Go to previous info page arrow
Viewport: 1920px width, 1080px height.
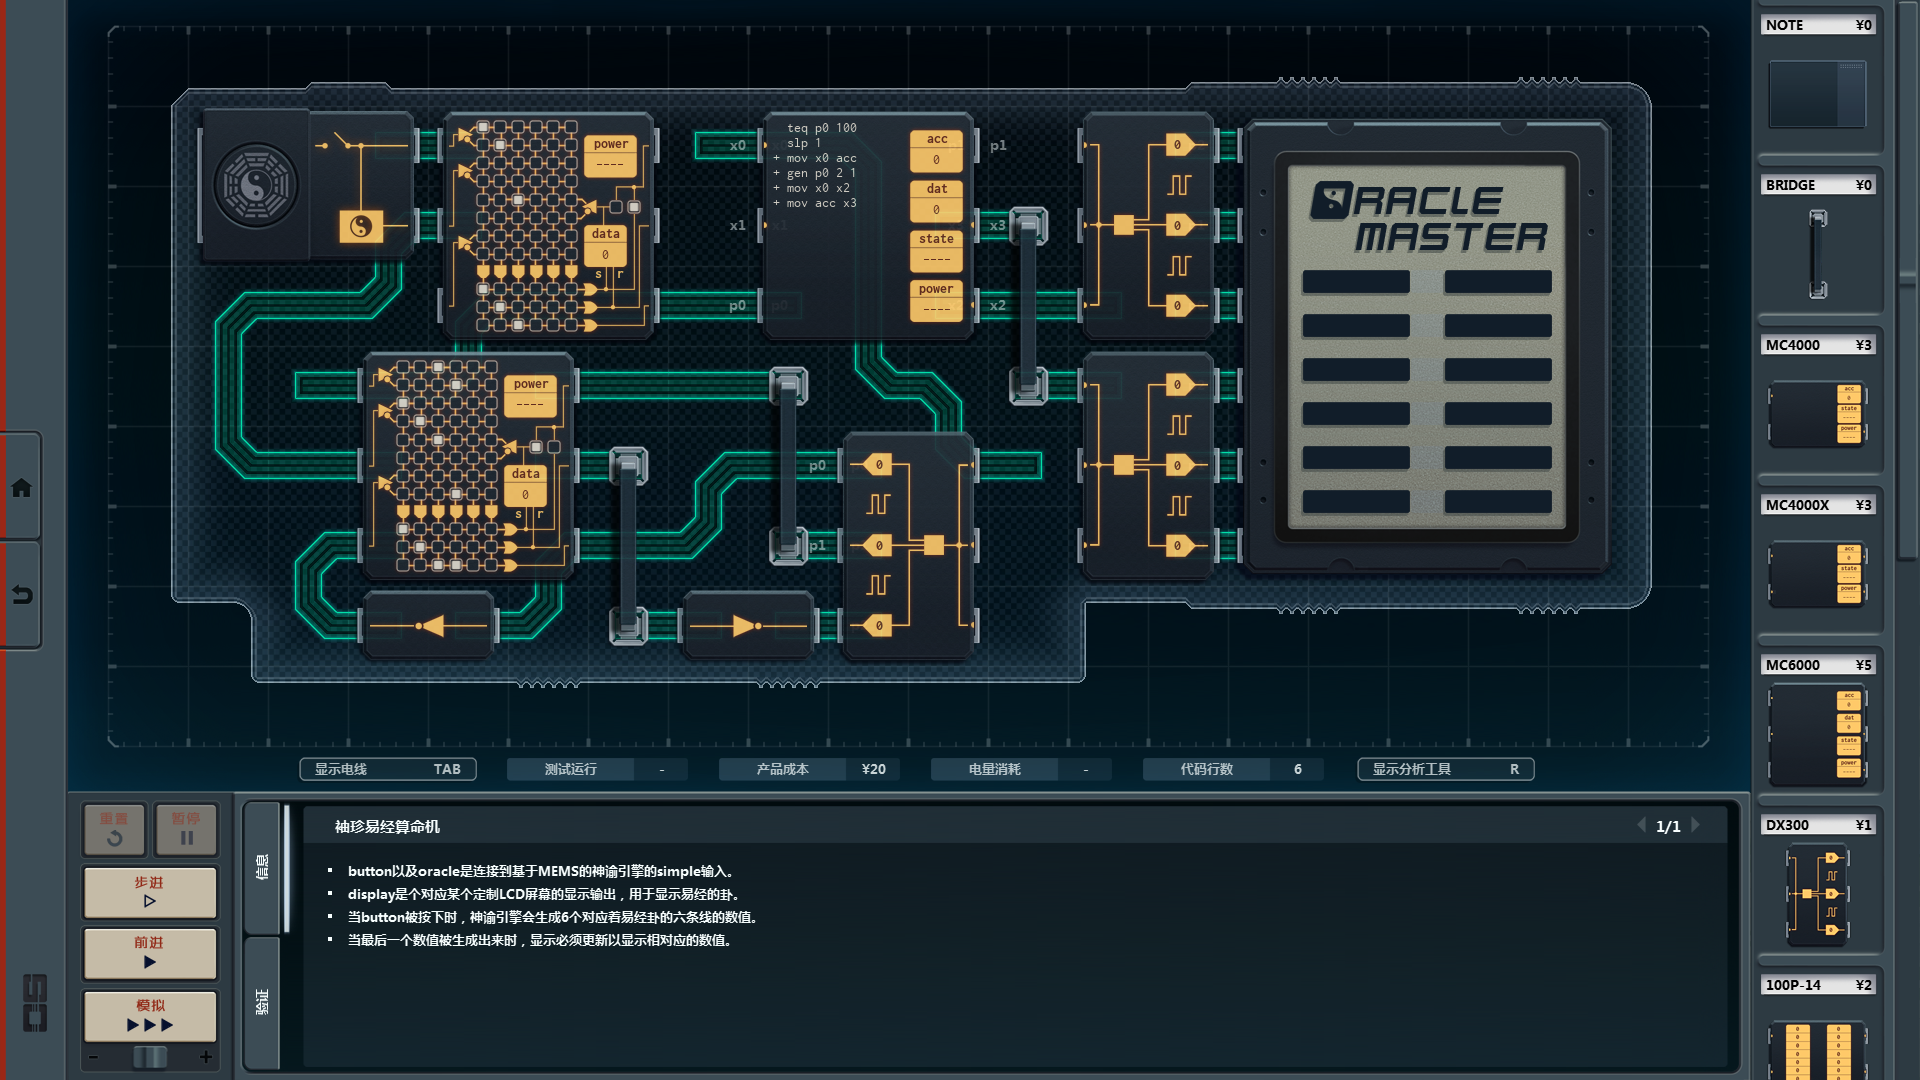(1641, 826)
